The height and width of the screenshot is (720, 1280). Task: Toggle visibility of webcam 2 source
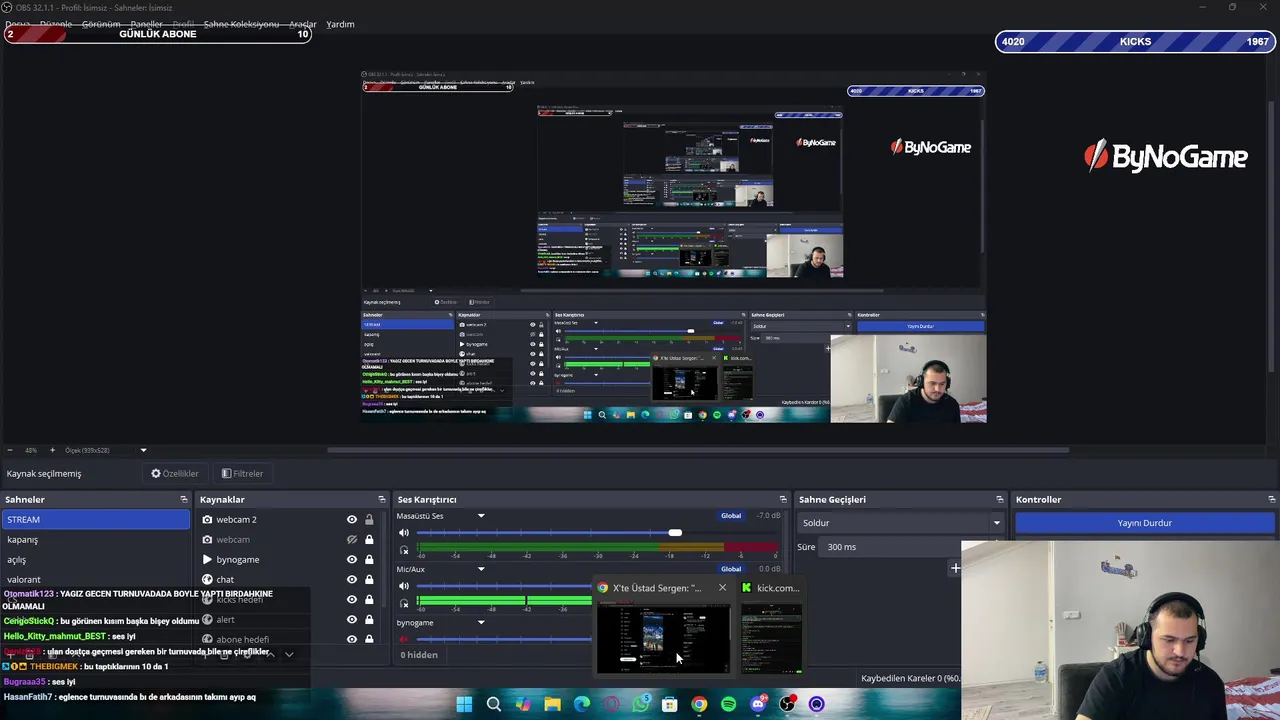352,520
